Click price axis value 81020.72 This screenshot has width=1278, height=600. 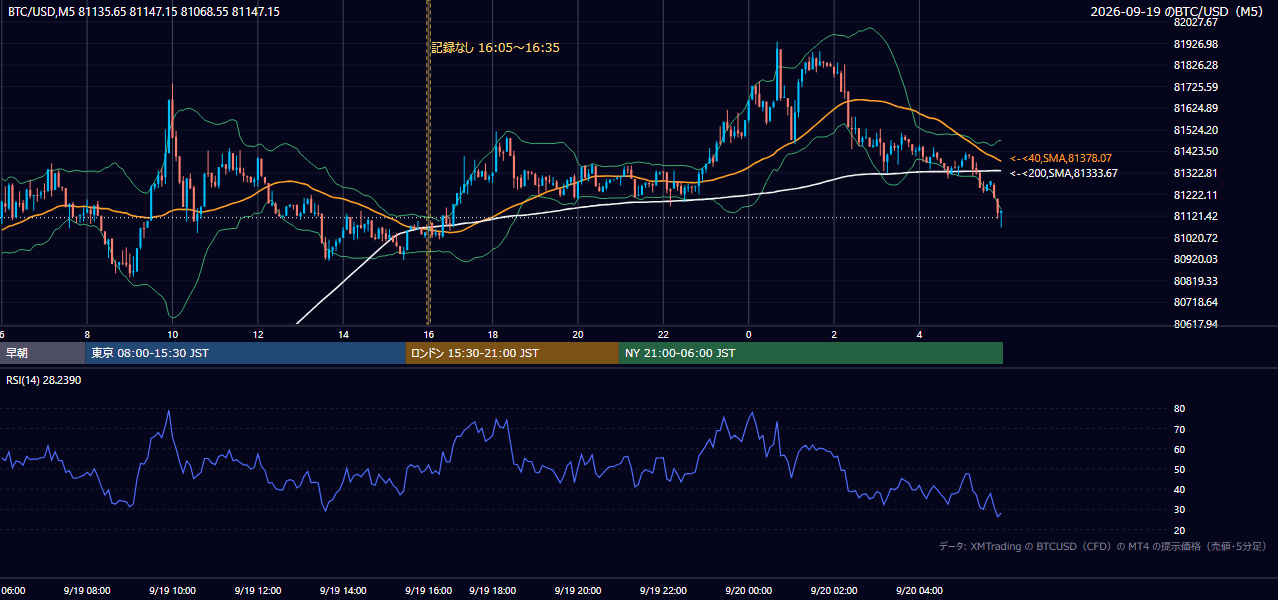point(1195,238)
